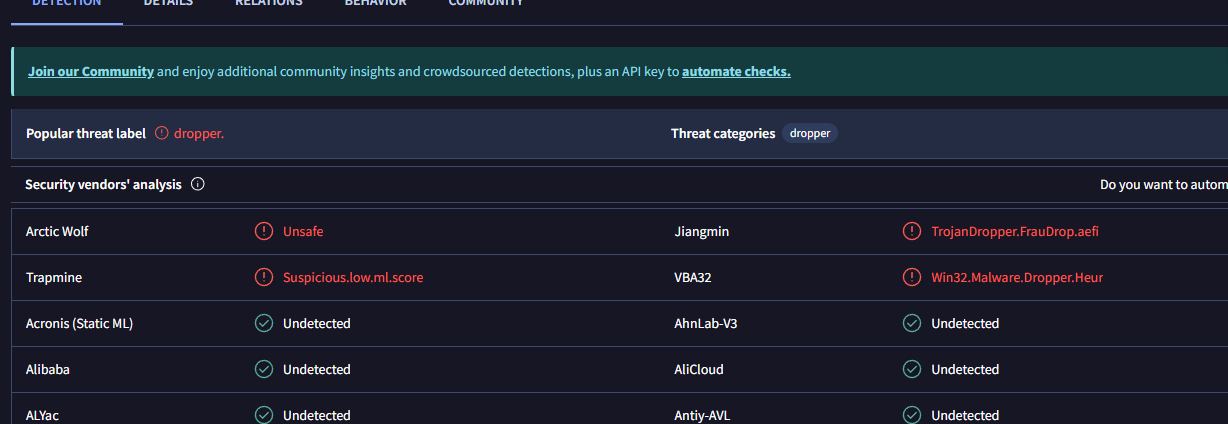Click the red warning icon for Arctic Wolf
This screenshot has height=424, width=1228.
[x=264, y=231]
